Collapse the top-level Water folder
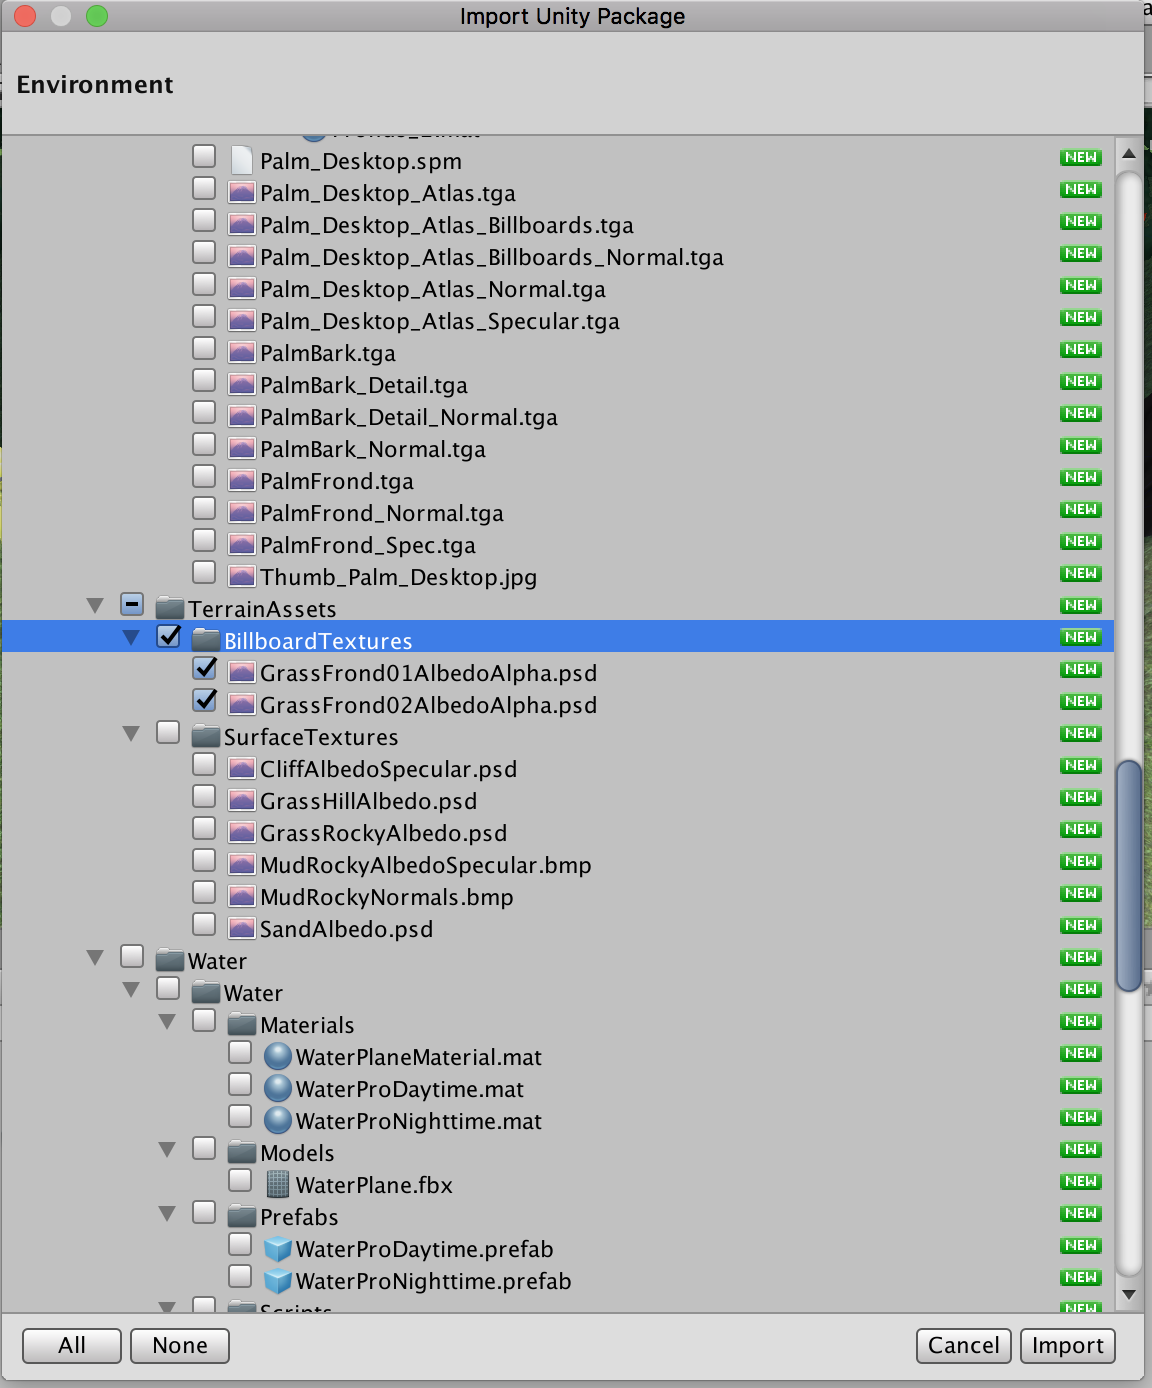This screenshot has height=1388, width=1152. pos(95,957)
